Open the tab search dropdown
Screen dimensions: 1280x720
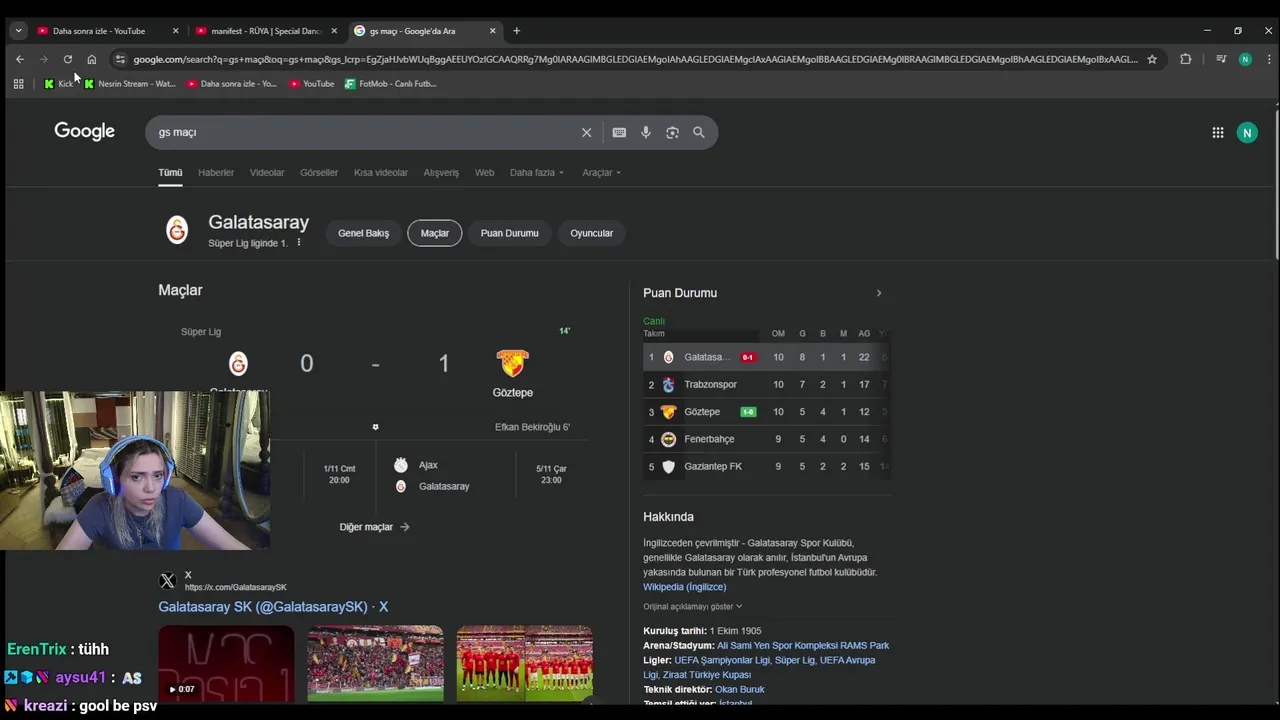pyautogui.click(x=18, y=31)
